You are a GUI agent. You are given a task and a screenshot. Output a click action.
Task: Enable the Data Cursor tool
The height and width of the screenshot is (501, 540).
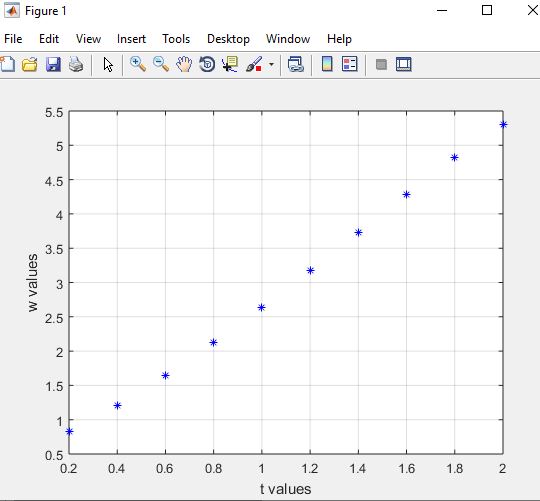(230, 64)
